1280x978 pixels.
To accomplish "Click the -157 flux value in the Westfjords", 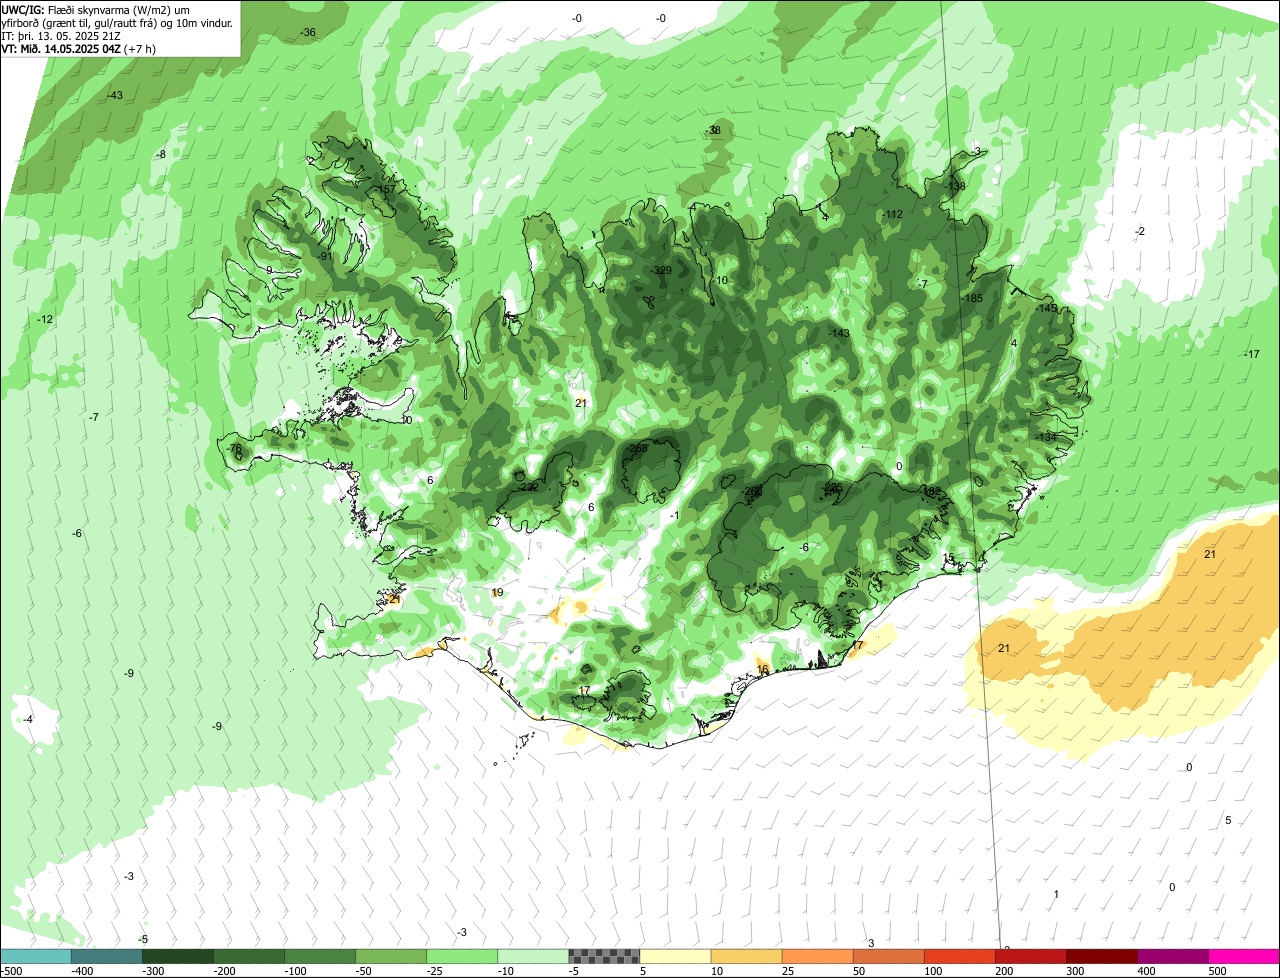I will (386, 190).
